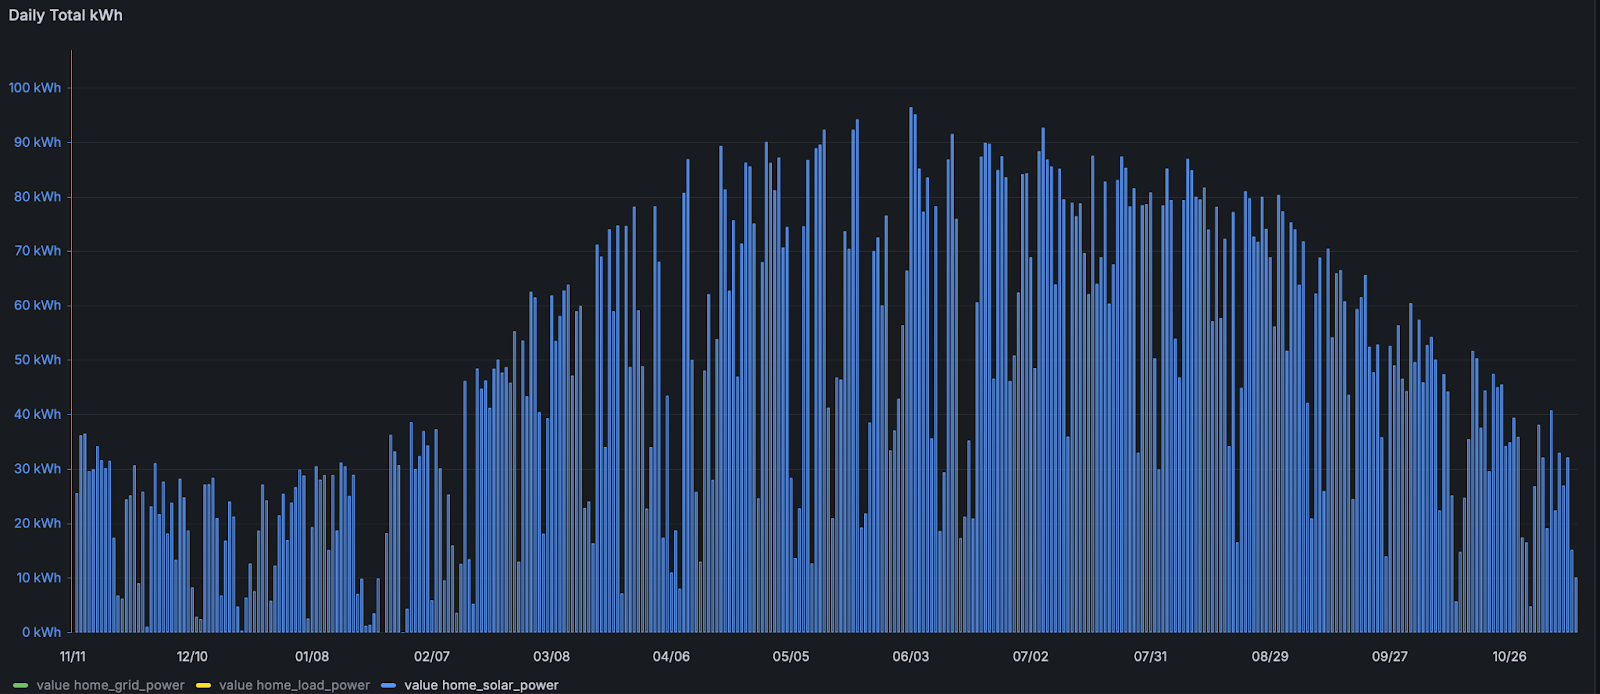Click the 05/05 date tick label
The height and width of the screenshot is (694, 1600).
[791, 657]
